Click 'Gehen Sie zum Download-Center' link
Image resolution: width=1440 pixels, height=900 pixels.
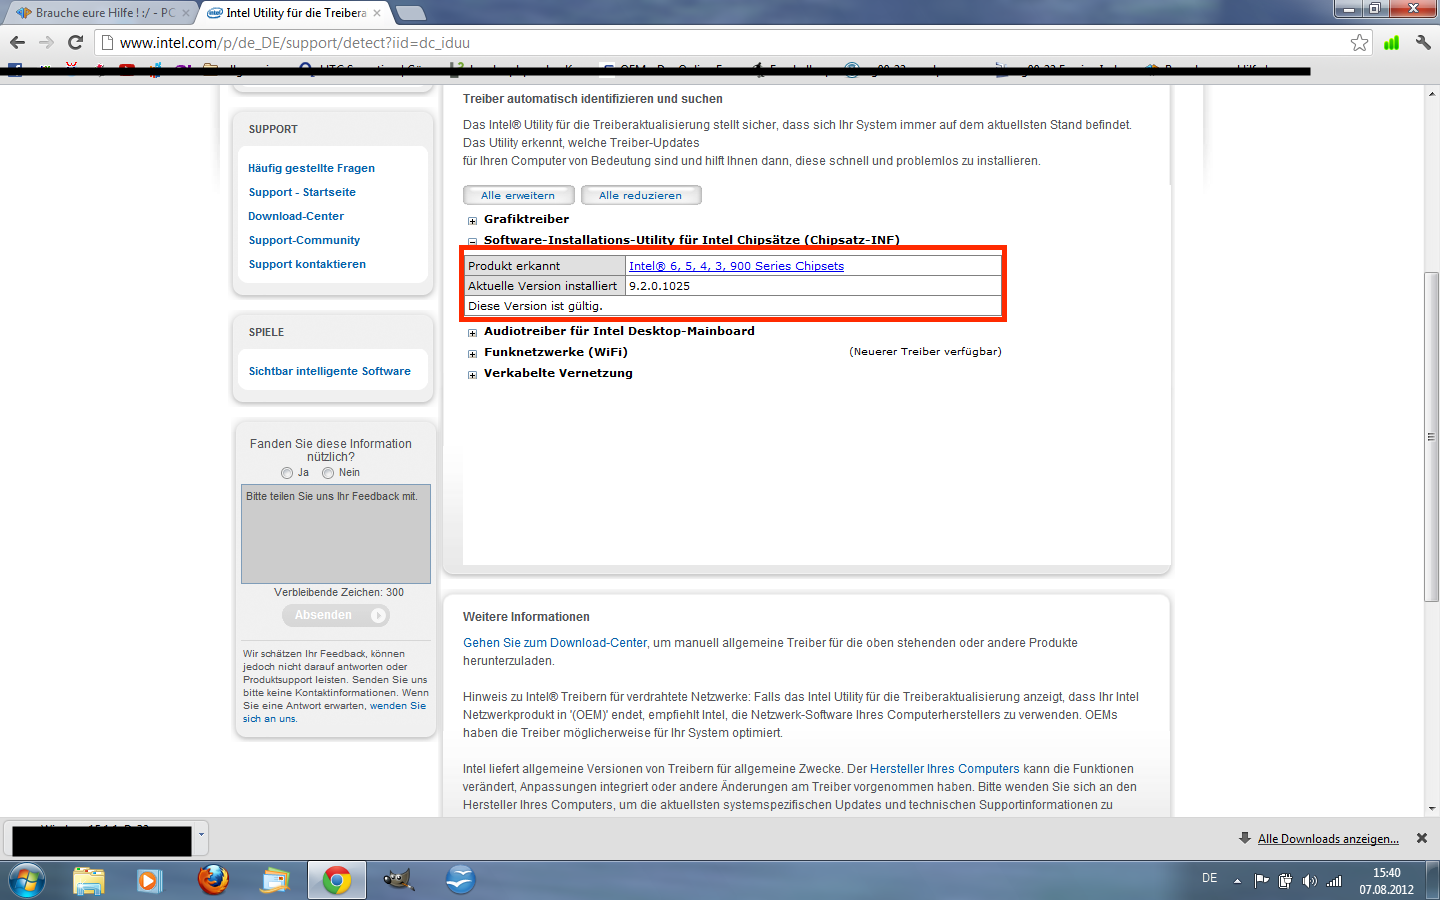[555, 643]
